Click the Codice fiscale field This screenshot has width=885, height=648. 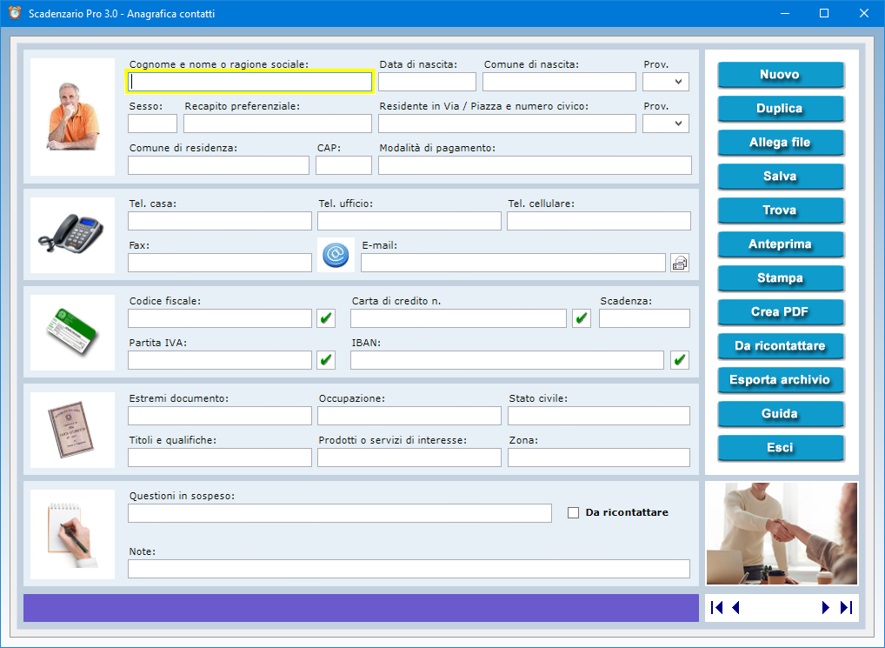(x=220, y=318)
